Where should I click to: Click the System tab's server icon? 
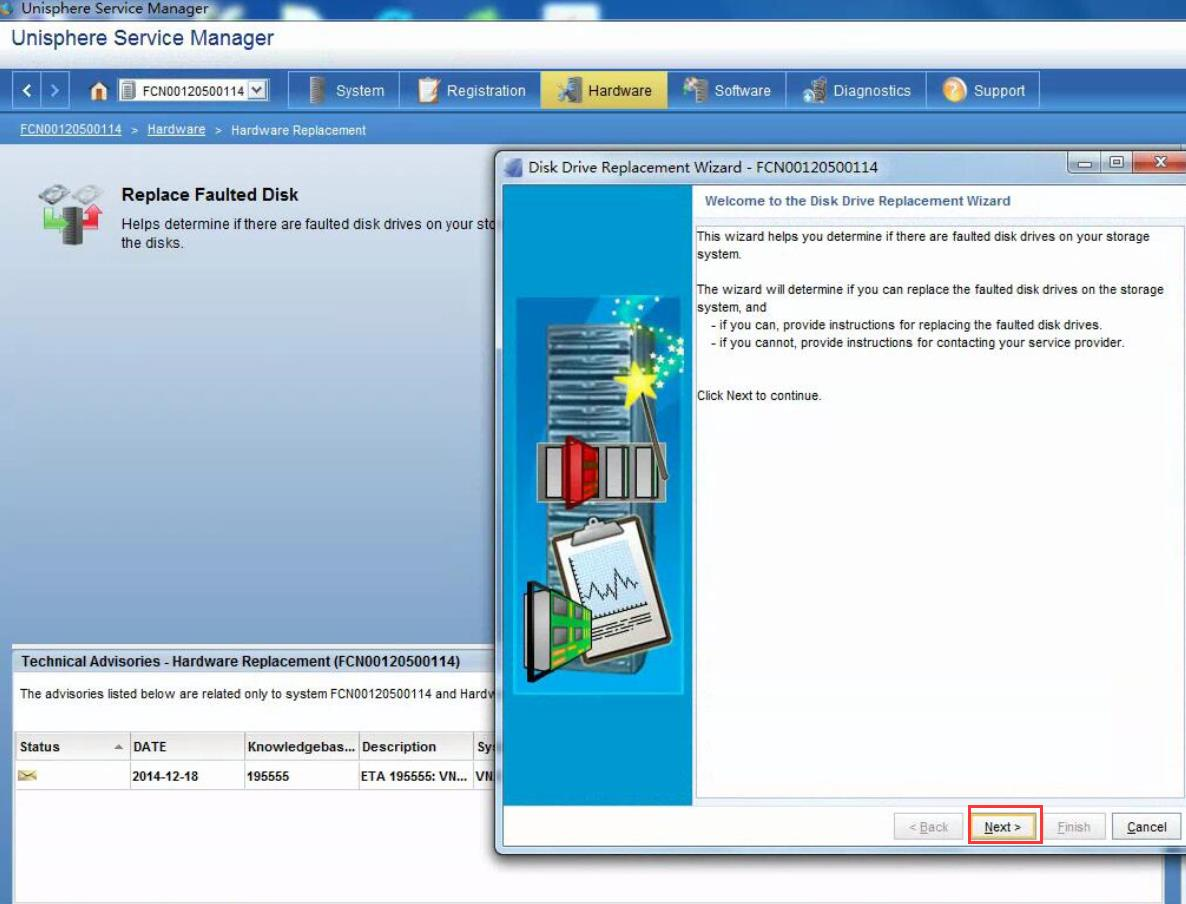[x=318, y=90]
